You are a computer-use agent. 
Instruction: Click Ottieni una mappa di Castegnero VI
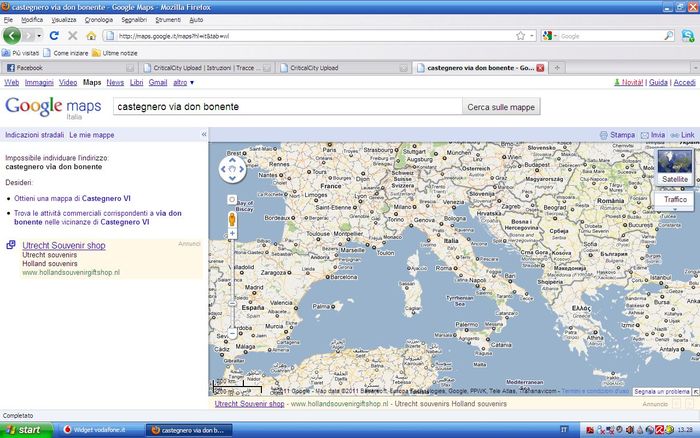(x=72, y=198)
